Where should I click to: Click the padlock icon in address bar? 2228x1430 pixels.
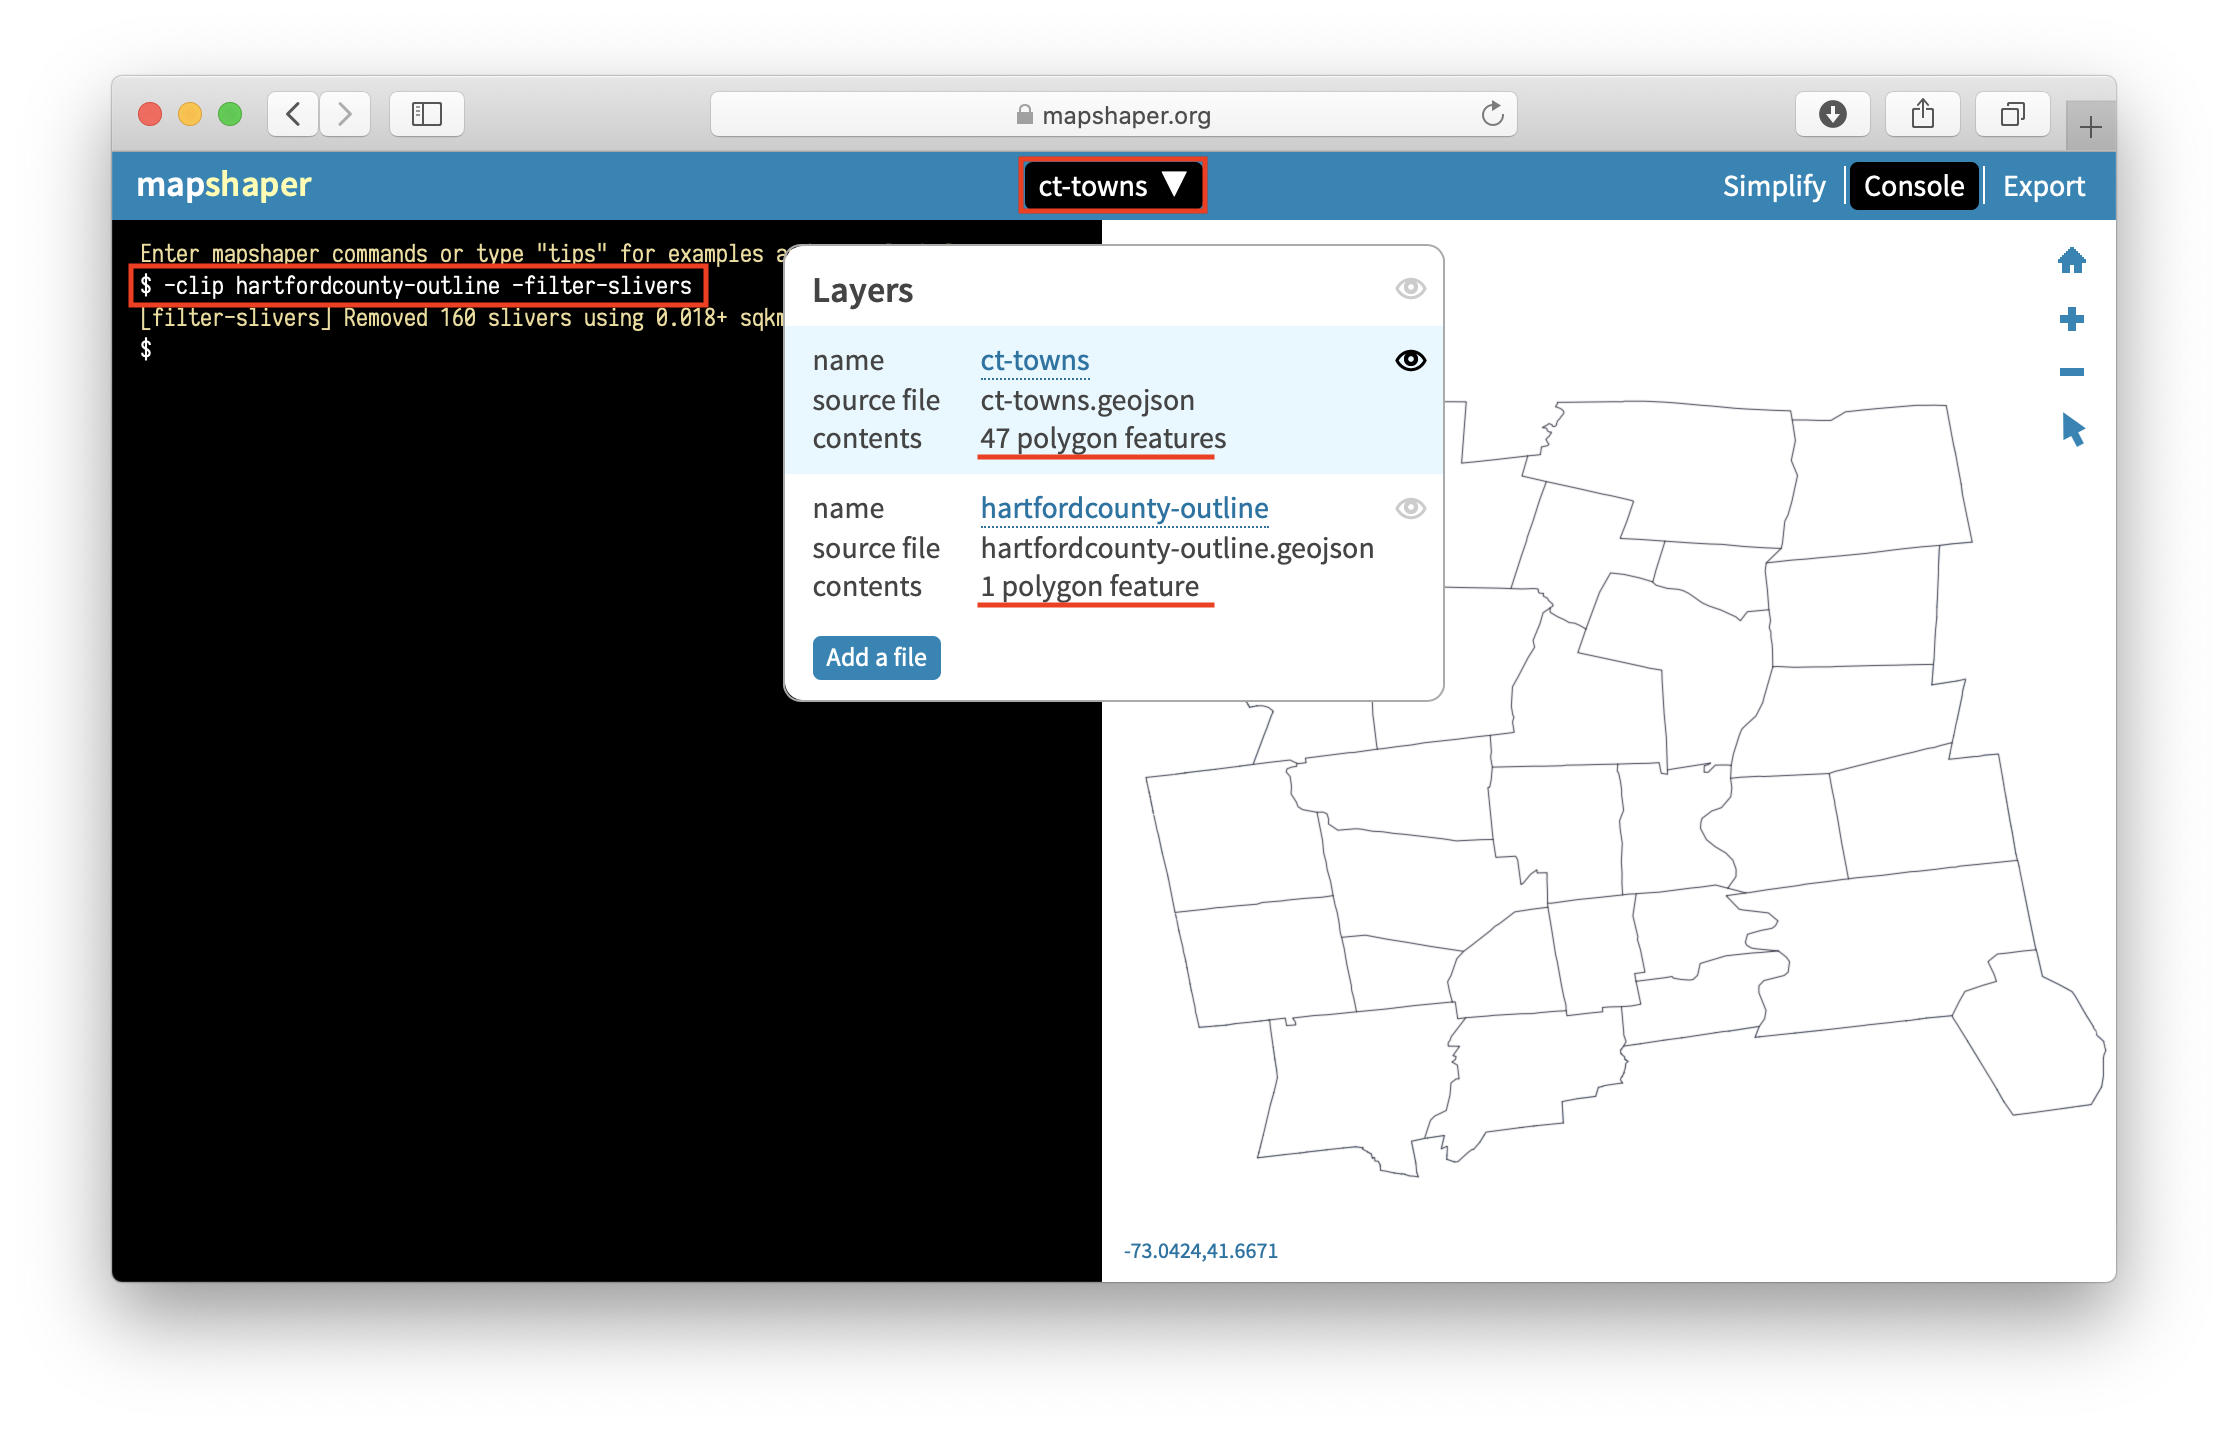(1024, 115)
